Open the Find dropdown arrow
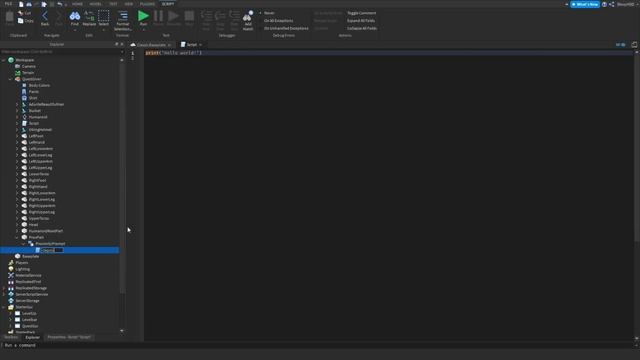Viewport: 640px width, 360px height. [75, 30]
